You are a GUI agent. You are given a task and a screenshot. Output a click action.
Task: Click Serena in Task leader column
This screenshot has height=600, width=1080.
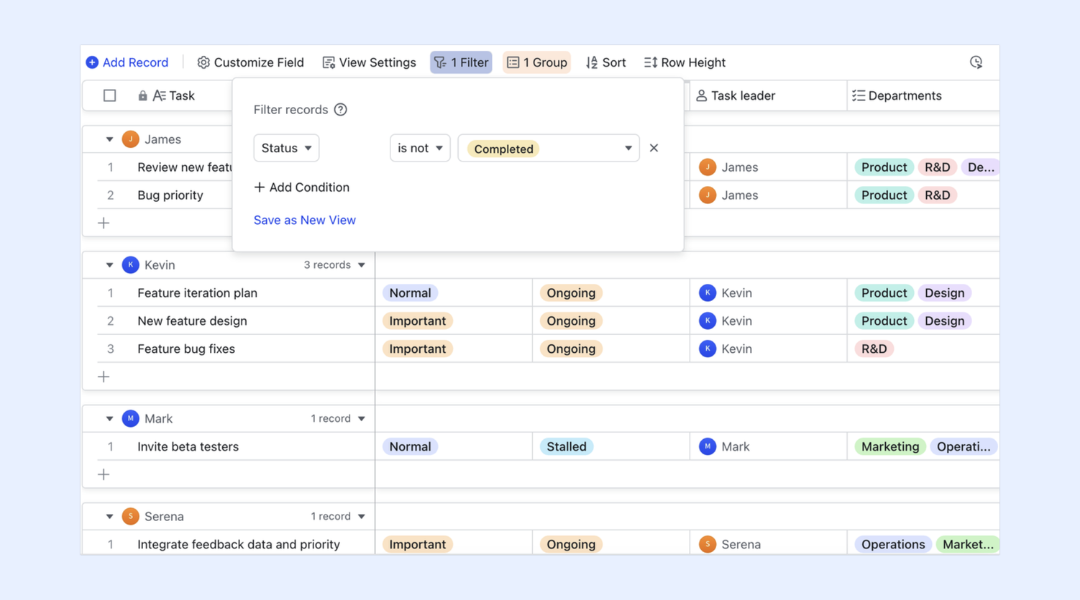point(730,545)
